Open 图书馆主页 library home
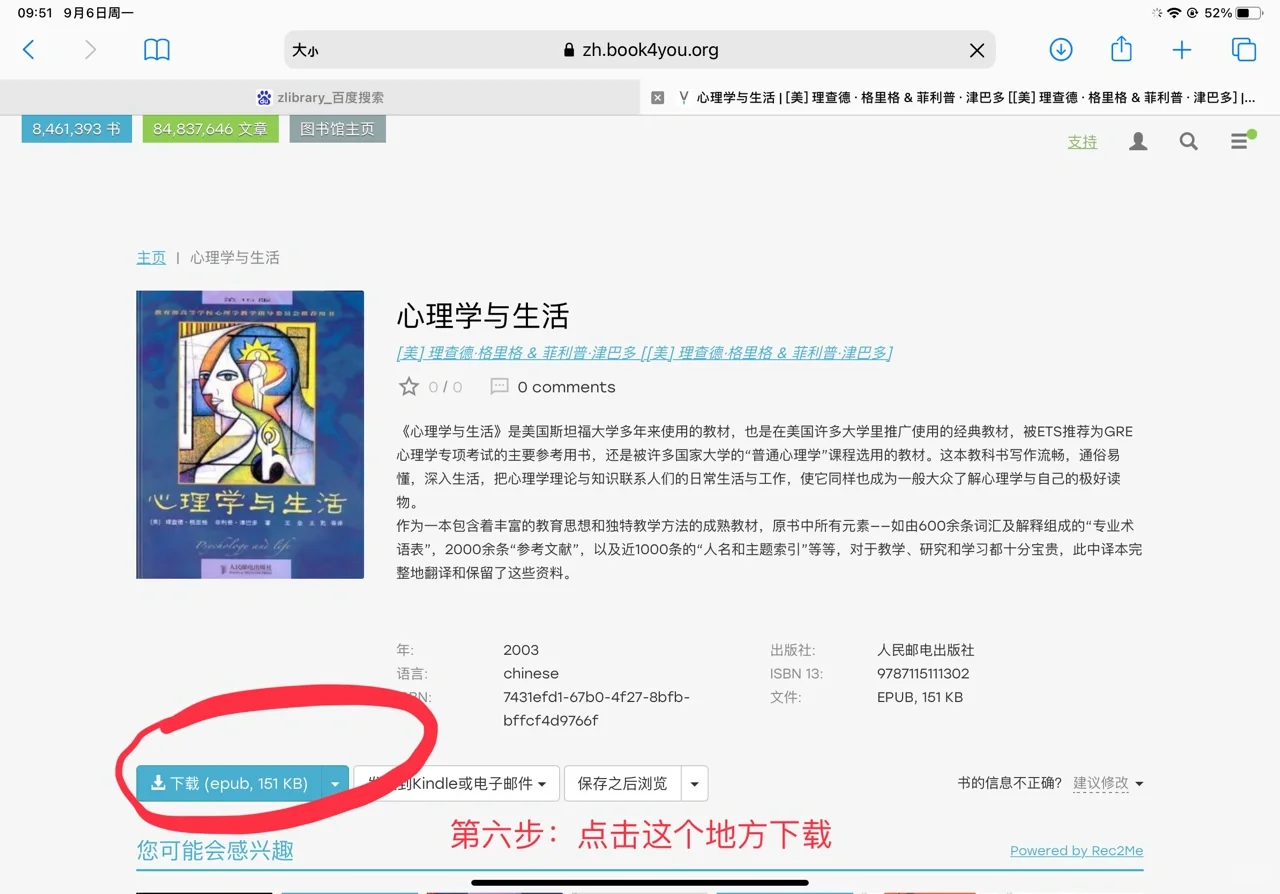The width and height of the screenshot is (1280, 894). coord(337,129)
